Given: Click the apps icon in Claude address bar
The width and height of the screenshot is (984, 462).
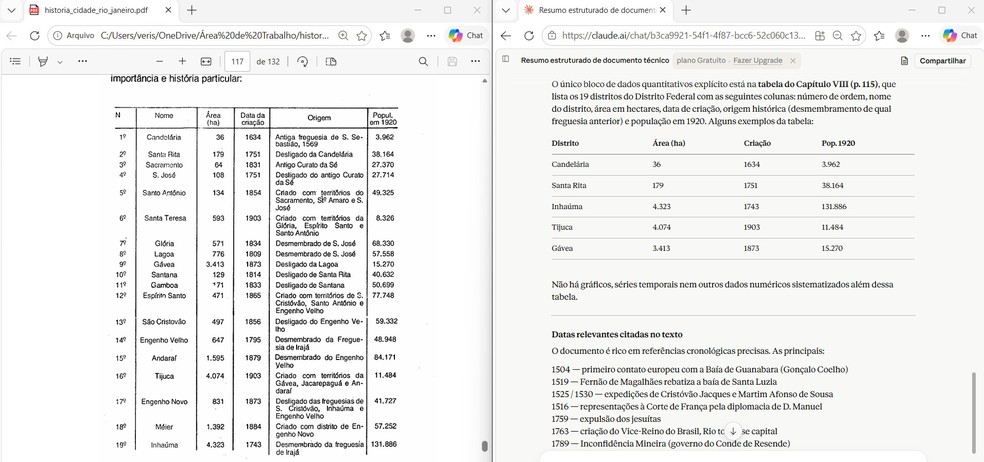Looking at the screenshot, I should pyautogui.click(x=820, y=36).
